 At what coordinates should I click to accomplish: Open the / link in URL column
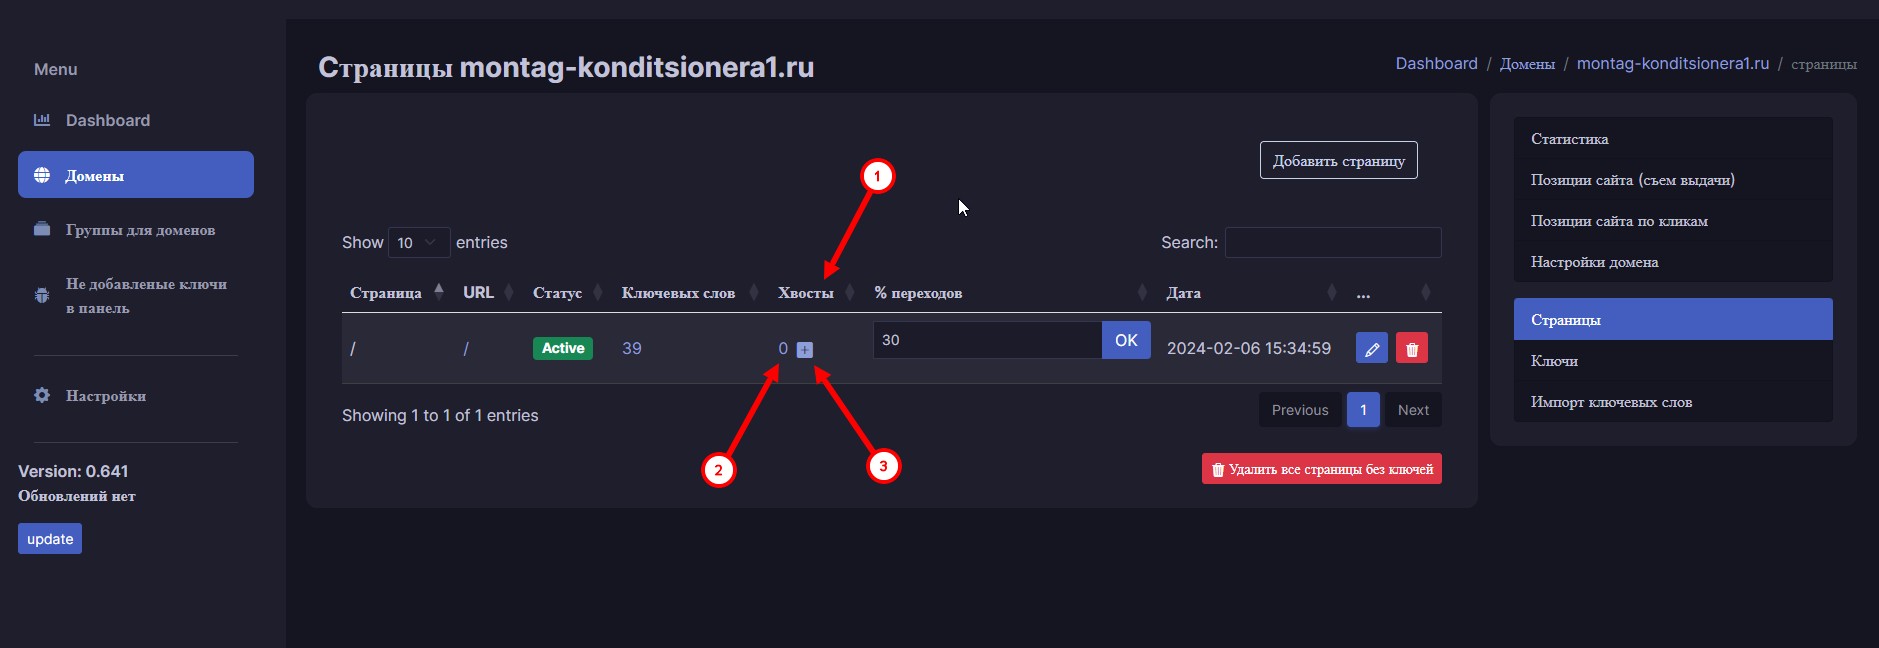click(x=465, y=349)
